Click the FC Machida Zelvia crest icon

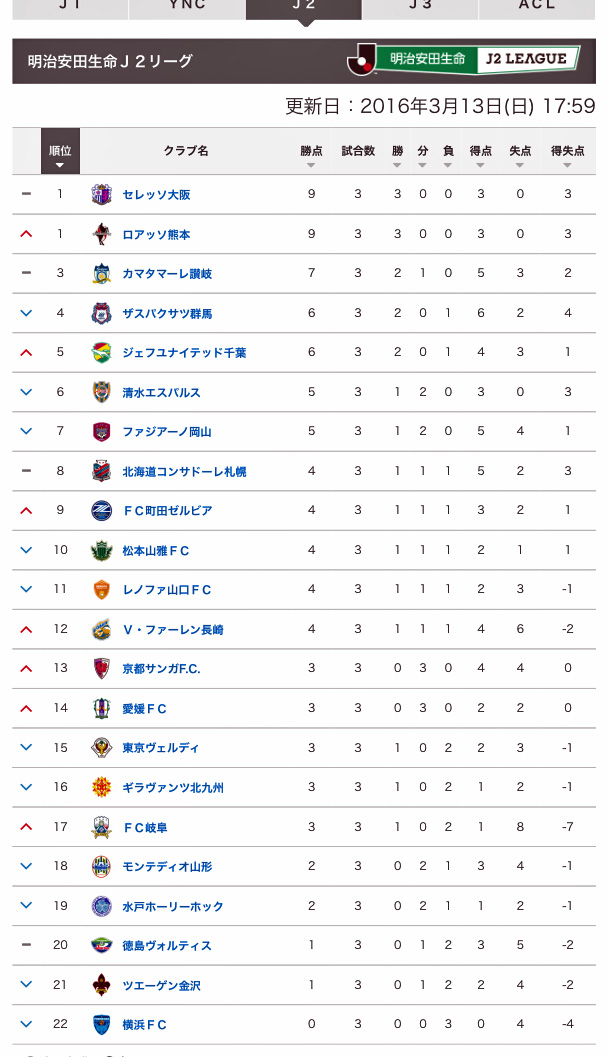[x=101, y=510]
